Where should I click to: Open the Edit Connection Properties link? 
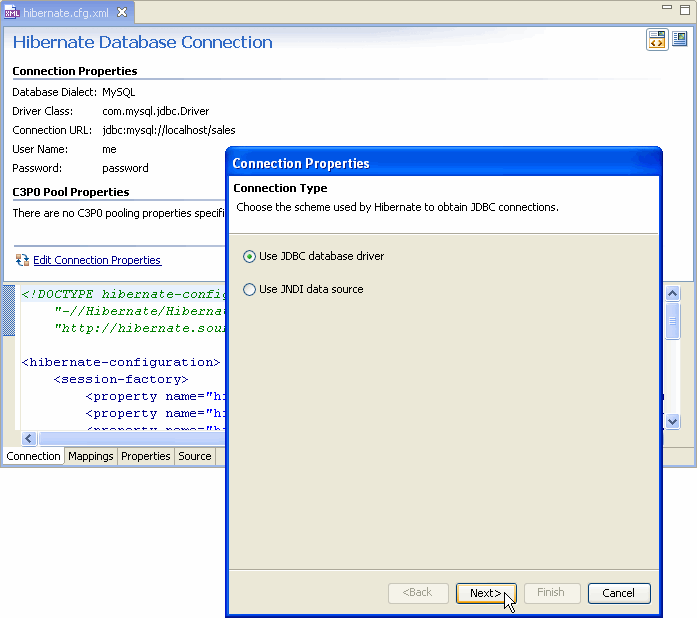click(97, 260)
